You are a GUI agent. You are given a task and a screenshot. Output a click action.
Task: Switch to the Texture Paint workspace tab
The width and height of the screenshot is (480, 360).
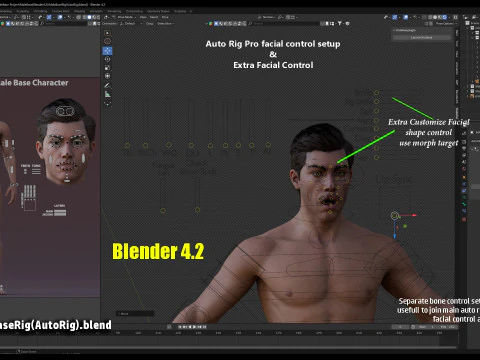(x=60, y=11)
